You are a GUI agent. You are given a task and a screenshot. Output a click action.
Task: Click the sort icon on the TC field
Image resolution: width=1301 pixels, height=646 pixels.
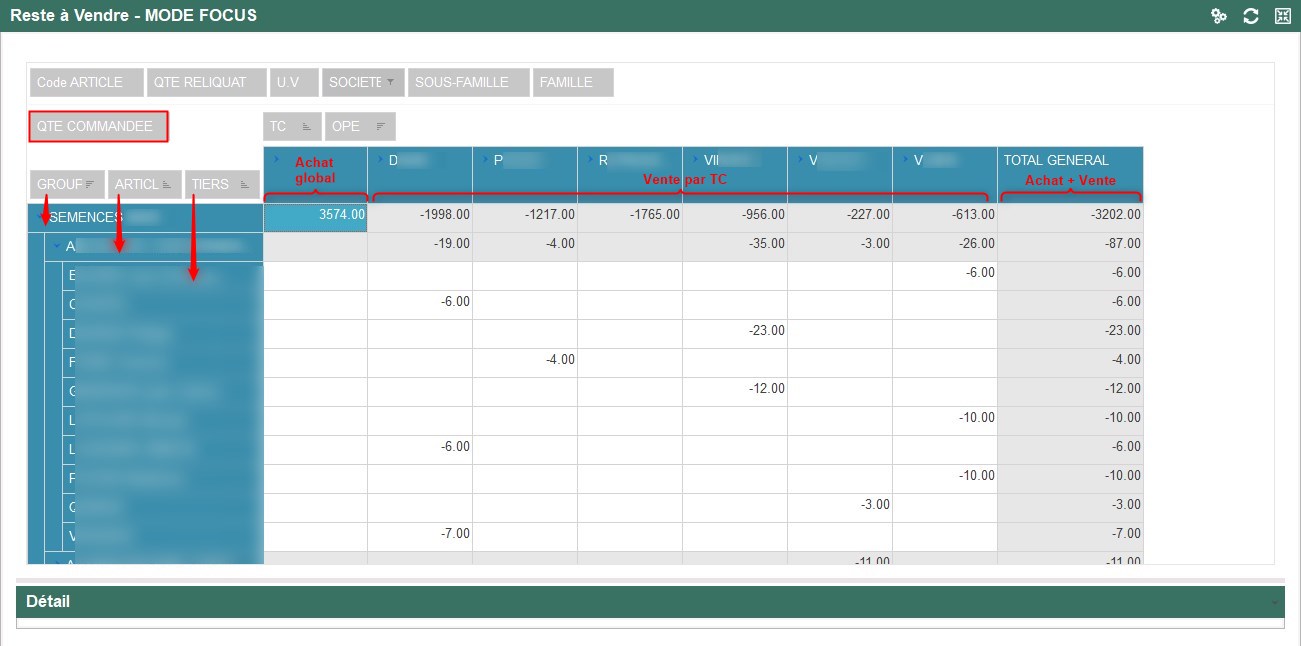pyautogui.click(x=306, y=127)
